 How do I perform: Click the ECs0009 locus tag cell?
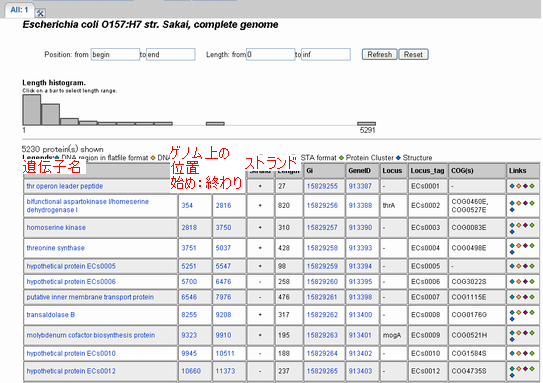coord(425,335)
